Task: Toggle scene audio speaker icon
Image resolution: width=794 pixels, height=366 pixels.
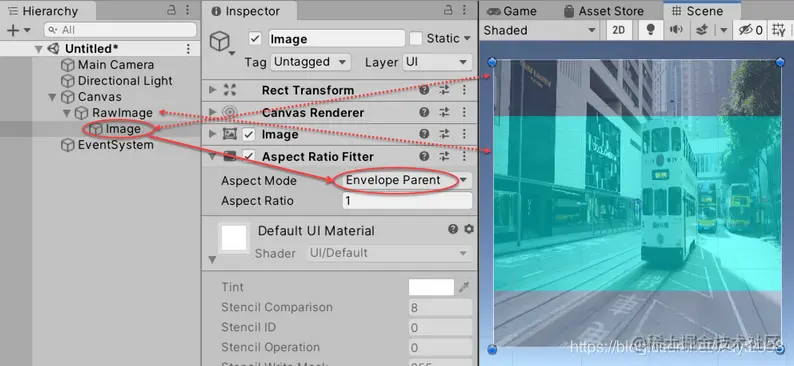Action: (676, 30)
